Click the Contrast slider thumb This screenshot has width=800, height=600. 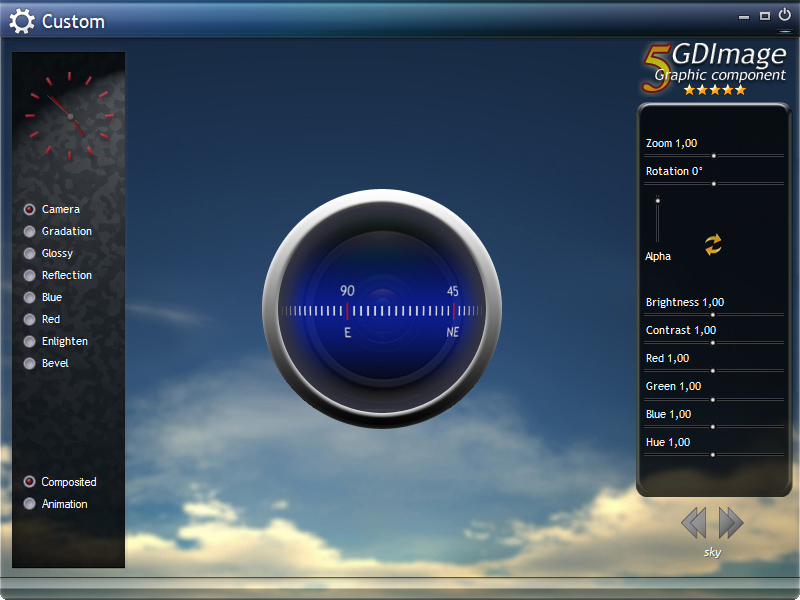tap(713, 343)
